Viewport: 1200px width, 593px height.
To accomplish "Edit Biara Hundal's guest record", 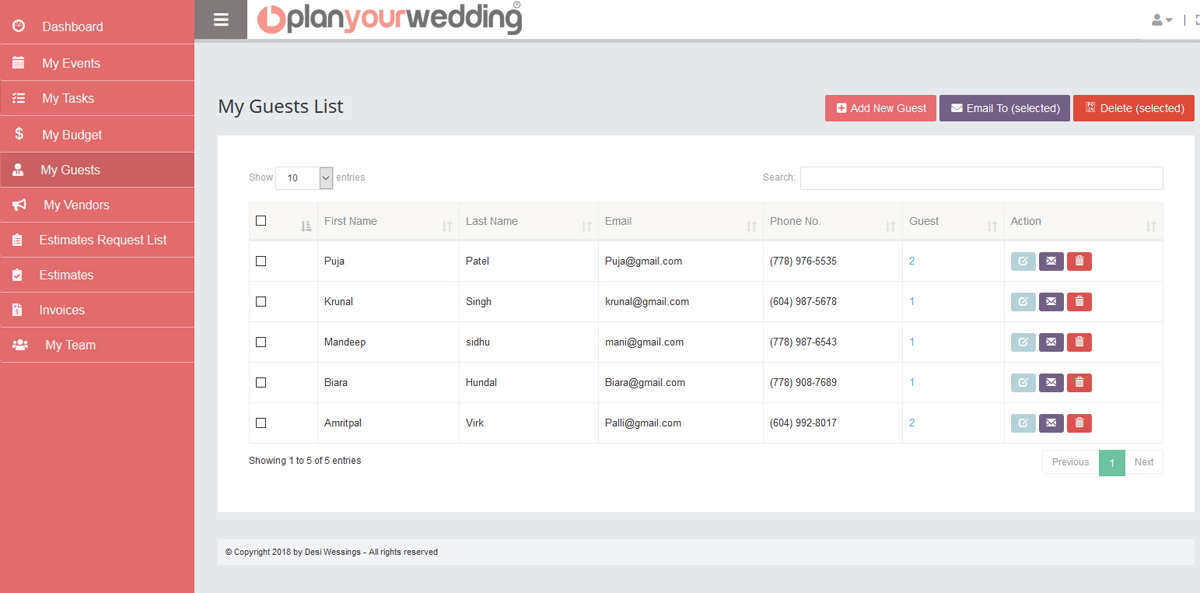I will click(1023, 382).
